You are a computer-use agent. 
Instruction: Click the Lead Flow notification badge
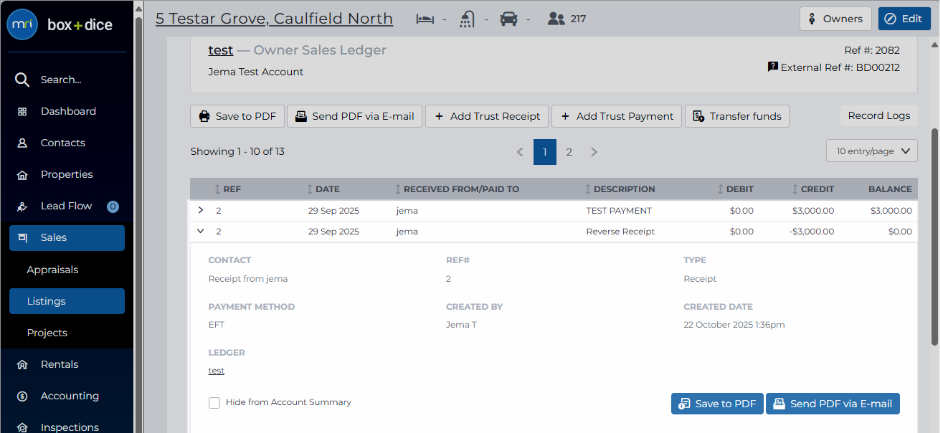pyautogui.click(x=113, y=206)
